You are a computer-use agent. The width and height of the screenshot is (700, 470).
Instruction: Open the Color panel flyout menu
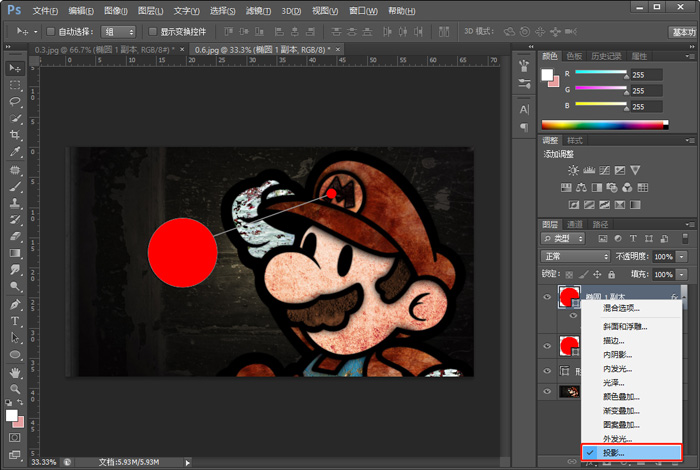pyautogui.click(x=690, y=56)
